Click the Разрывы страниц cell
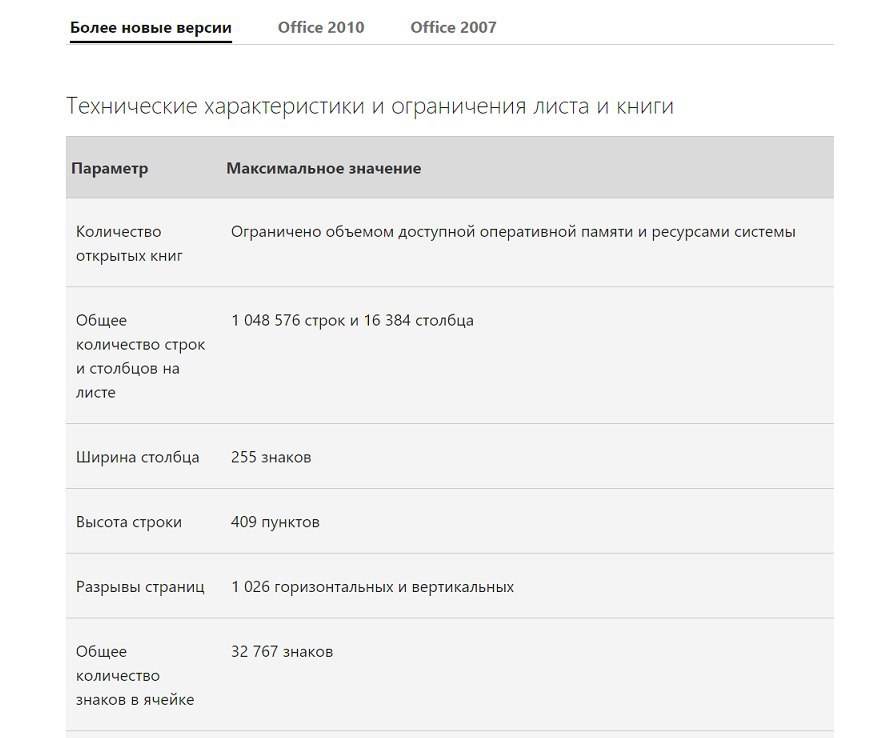This screenshot has width=895, height=738. pos(140,587)
